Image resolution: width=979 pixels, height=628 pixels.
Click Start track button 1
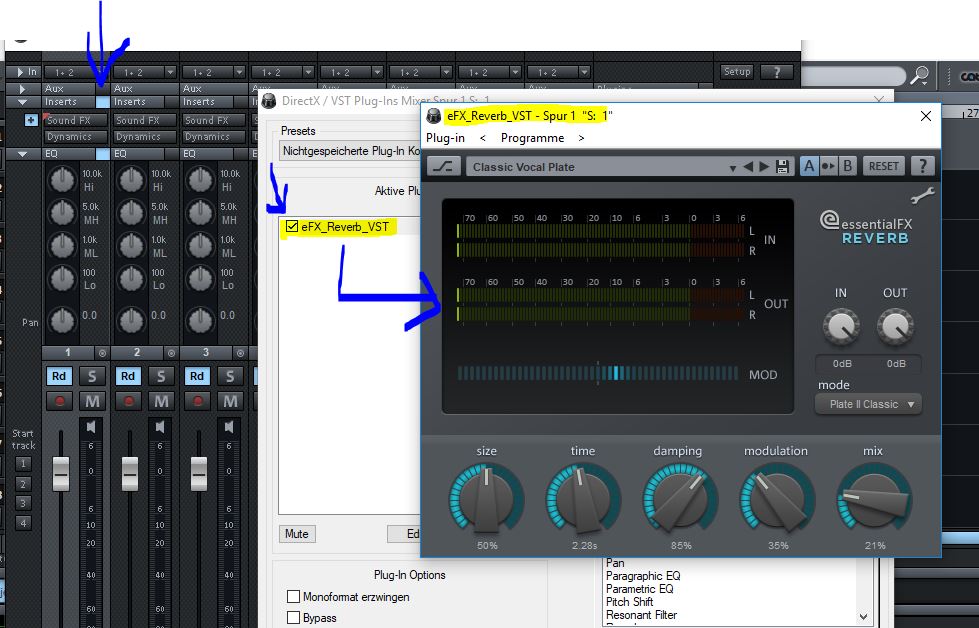point(23,463)
